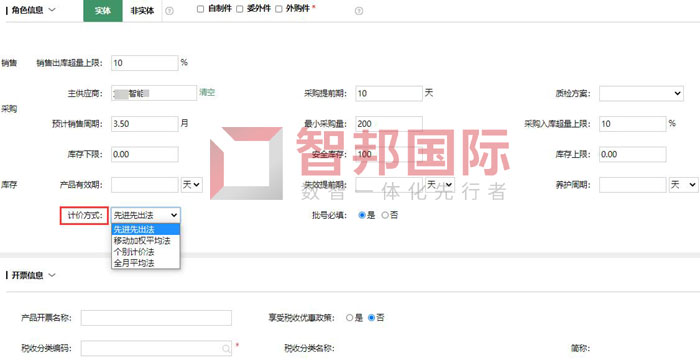This screenshot has width=700, height=363.
Task: Open 产品有效期 unit dropdown
Action: [x=192, y=185]
